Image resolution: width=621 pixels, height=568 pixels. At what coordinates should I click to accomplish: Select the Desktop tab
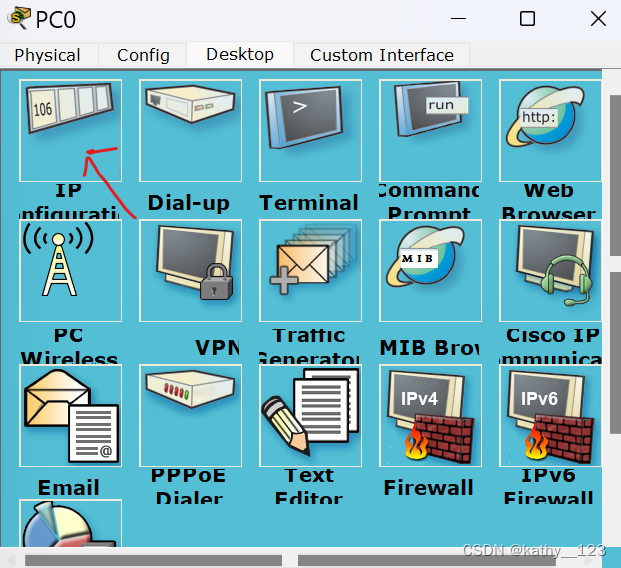point(240,54)
